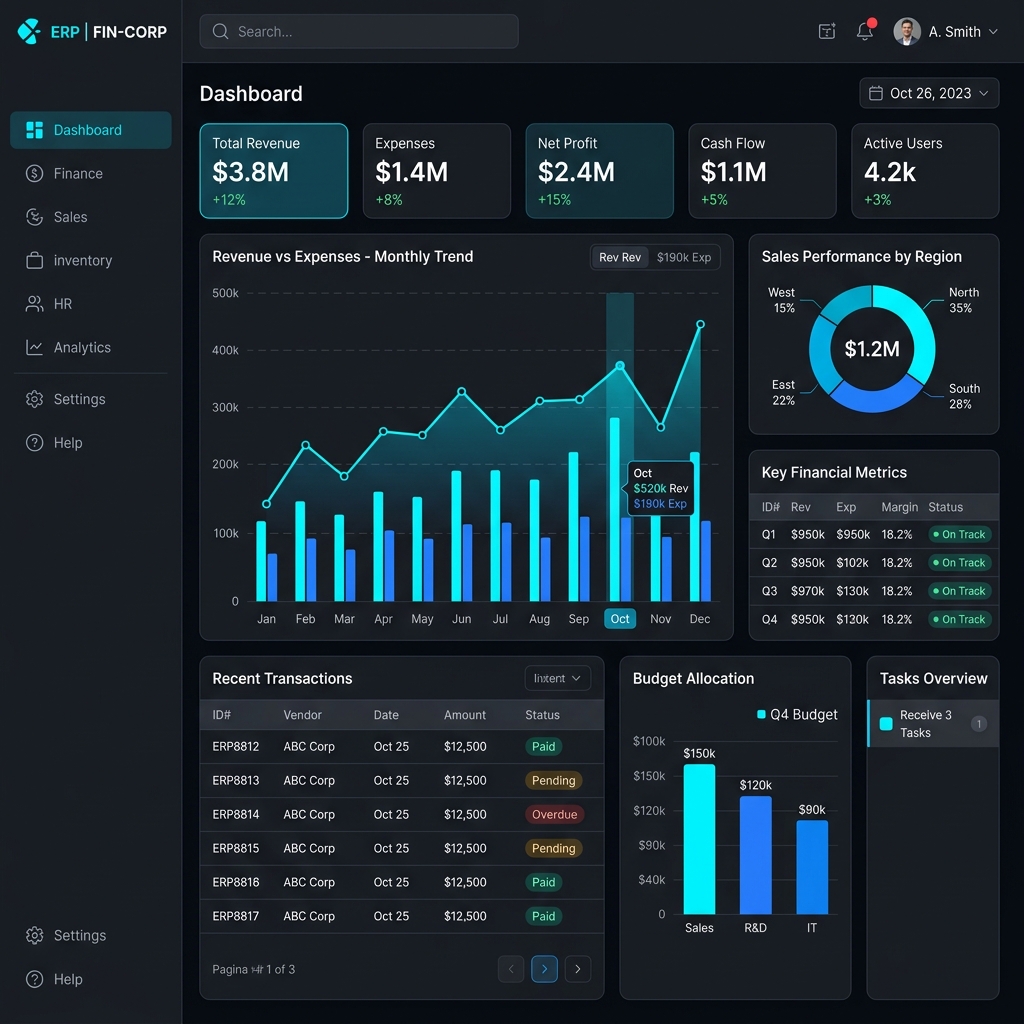The image size is (1024, 1024).
Task: Click the ERP FIN-CORP logo icon
Action: click(29, 31)
